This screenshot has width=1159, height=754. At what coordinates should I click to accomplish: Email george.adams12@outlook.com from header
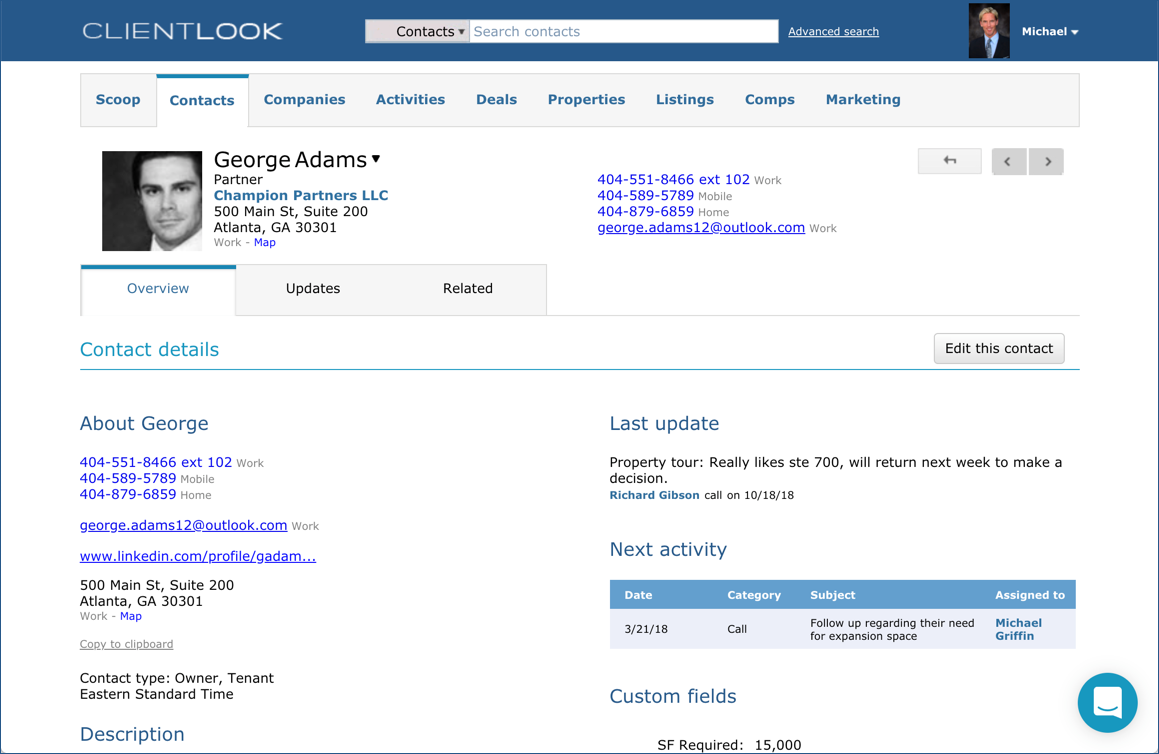701,228
